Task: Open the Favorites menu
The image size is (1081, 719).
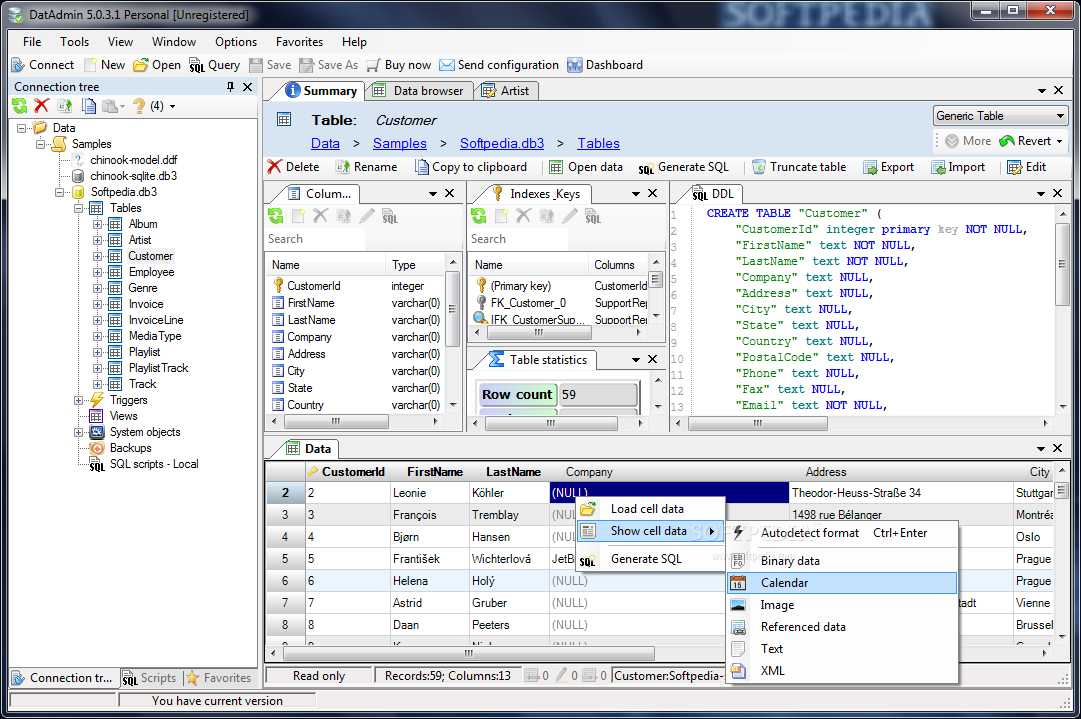Action: pyautogui.click(x=299, y=42)
